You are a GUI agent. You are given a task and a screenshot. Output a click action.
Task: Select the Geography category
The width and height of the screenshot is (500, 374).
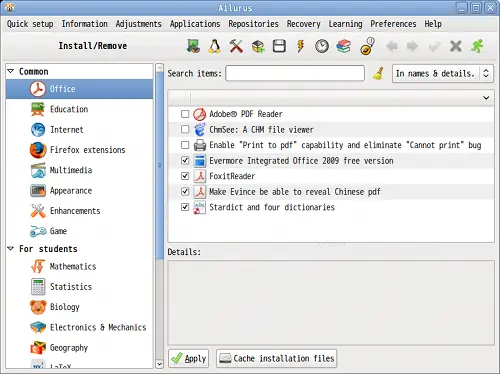79,348
